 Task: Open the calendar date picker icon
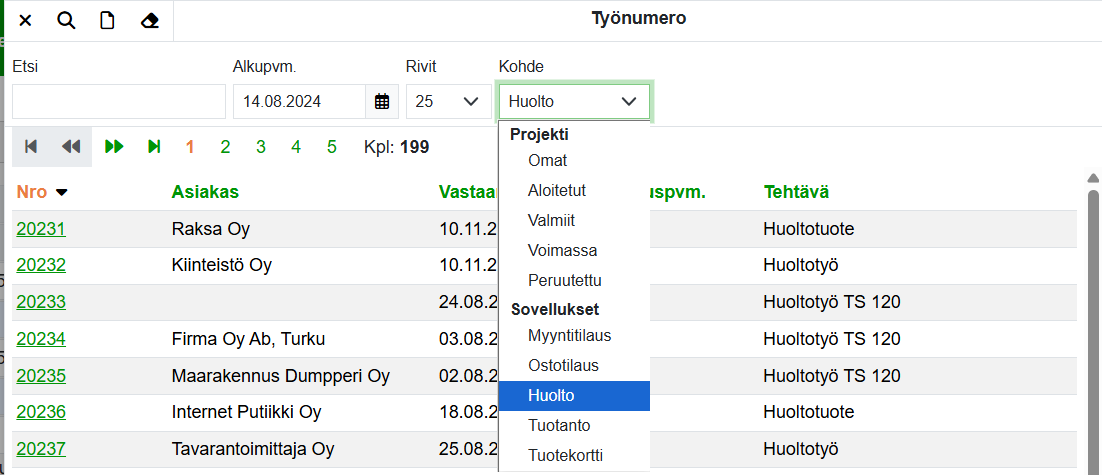pyautogui.click(x=382, y=101)
